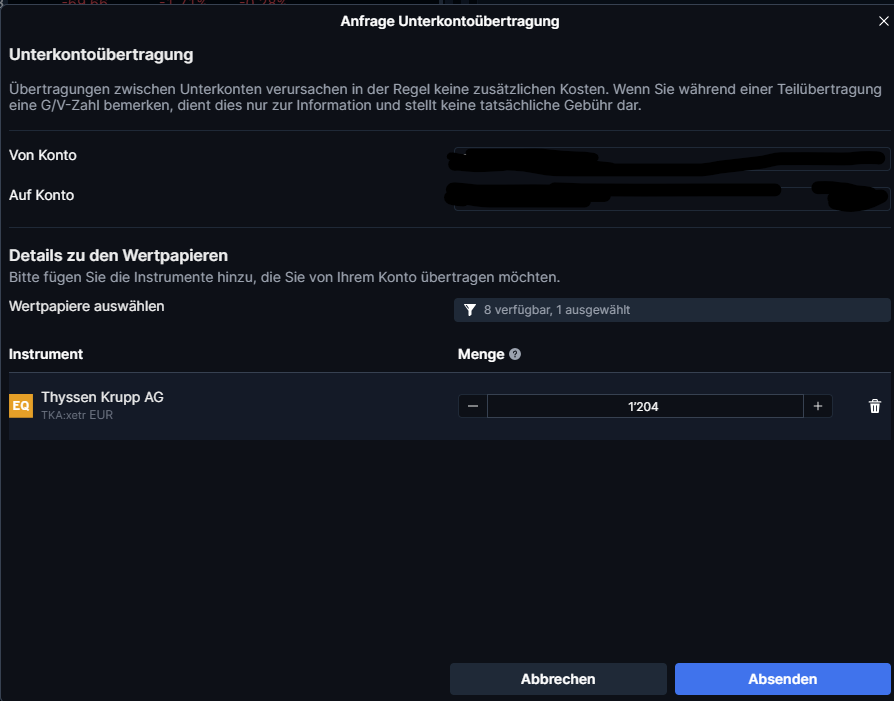Delete the Thyssen Krupp AG row
894x701 pixels.
[x=875, y=406]
